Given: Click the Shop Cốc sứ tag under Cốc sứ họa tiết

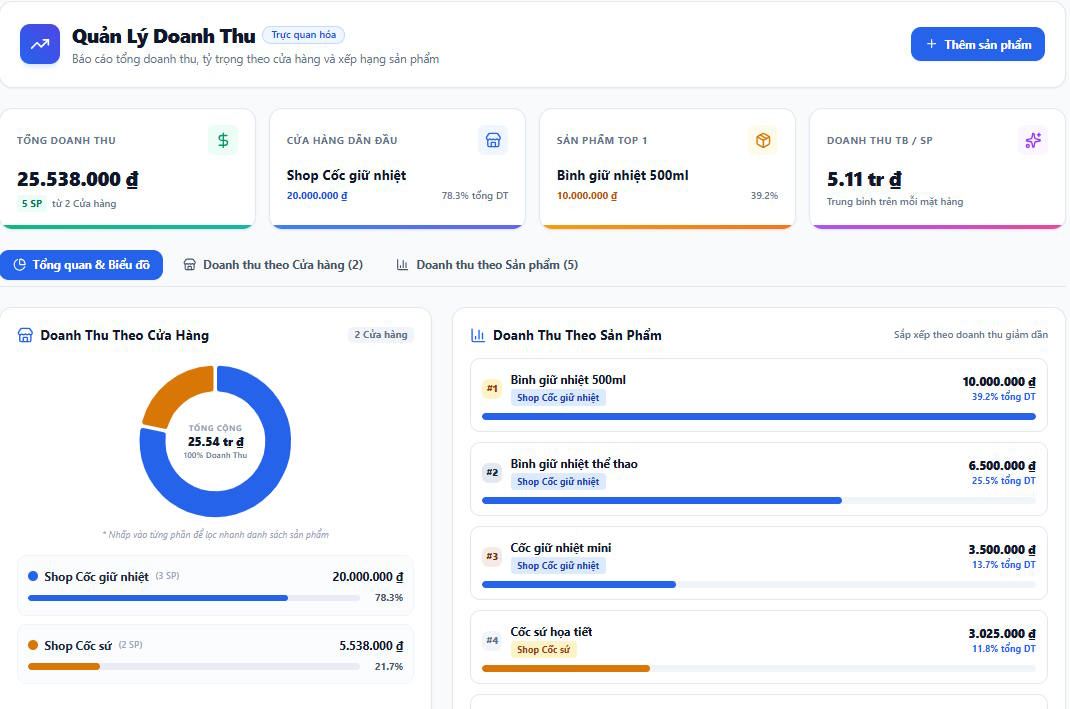Looking at the screenshot, I should tap(543, 650).
